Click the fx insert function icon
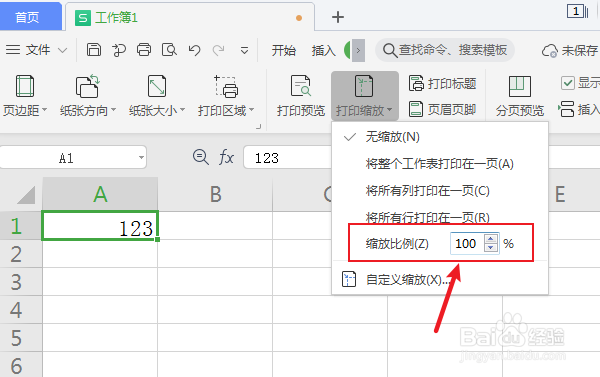 [x=226, y=157]
